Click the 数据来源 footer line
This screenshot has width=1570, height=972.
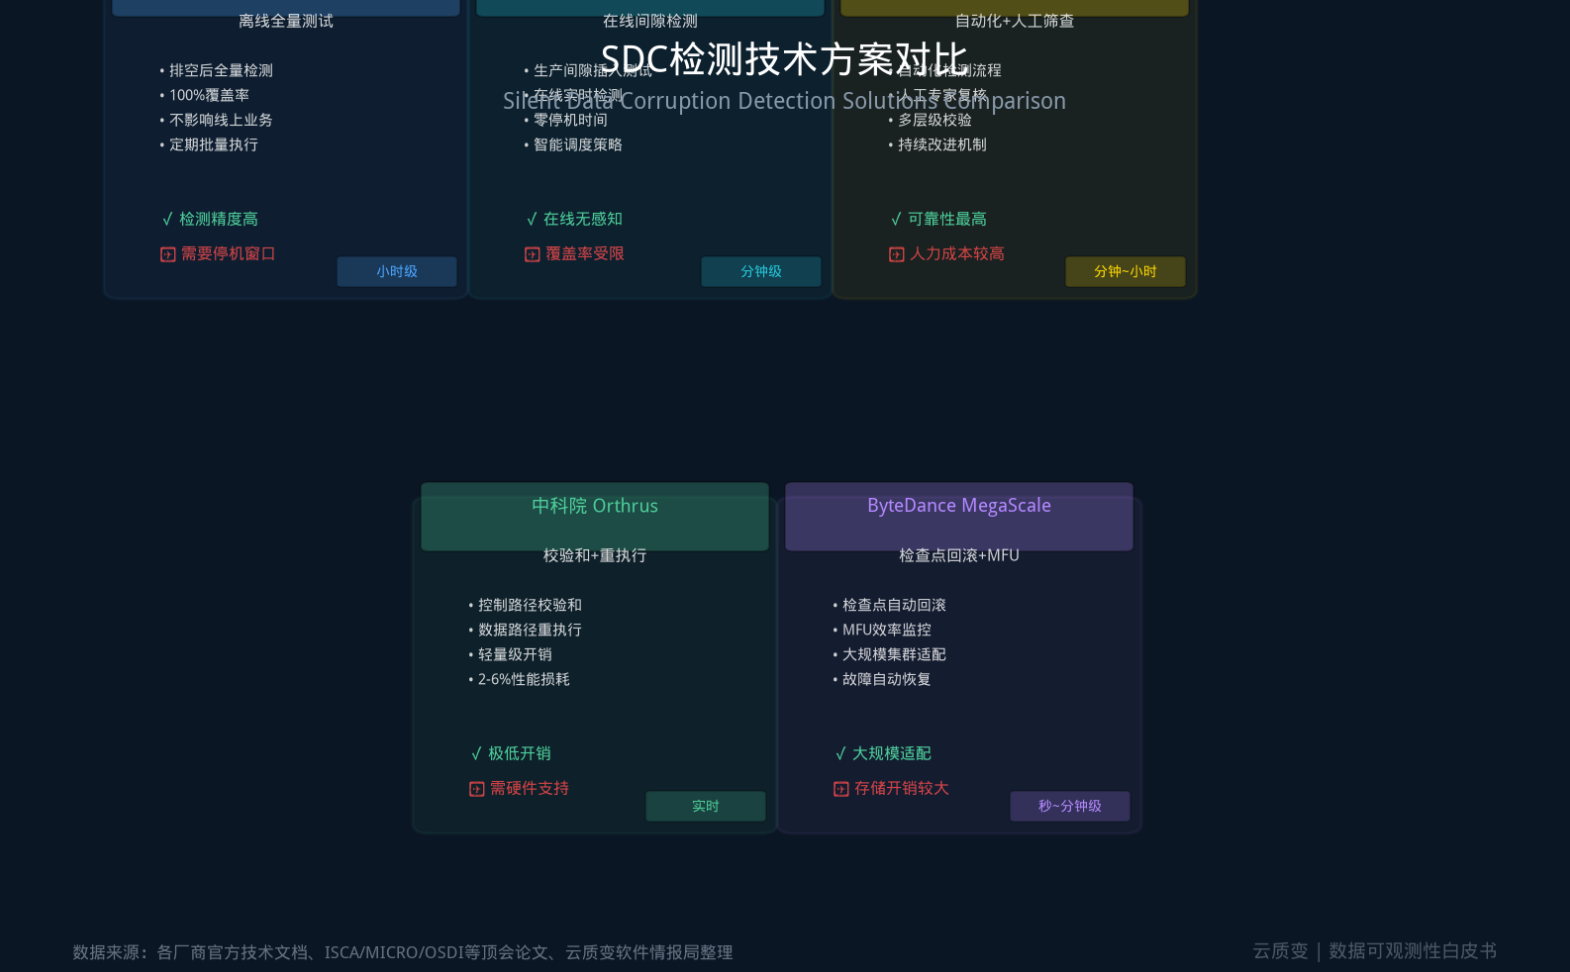tap(403, 953)
